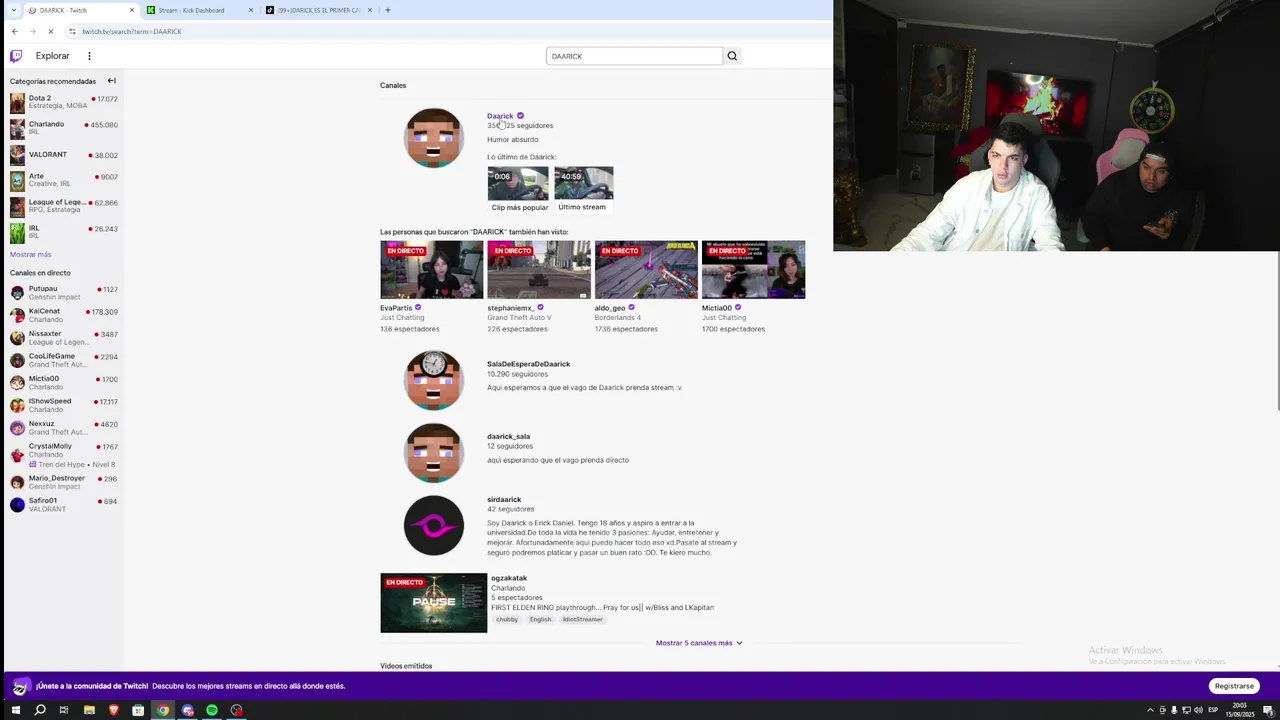Play Daarick's Clip más popular thumbnail

tap(518, 184)
